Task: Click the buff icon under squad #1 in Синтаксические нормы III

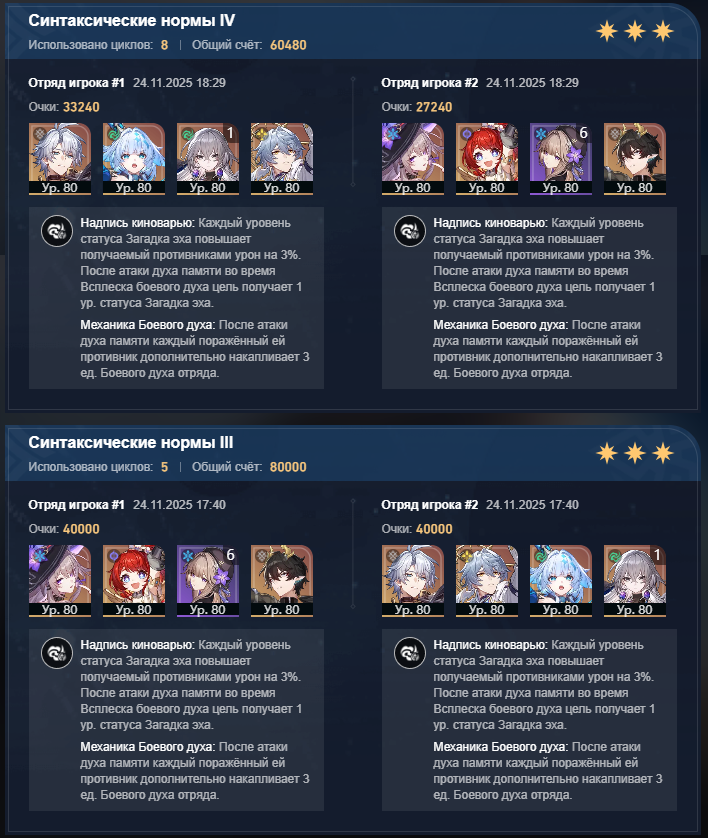Action: click(57, 653)
